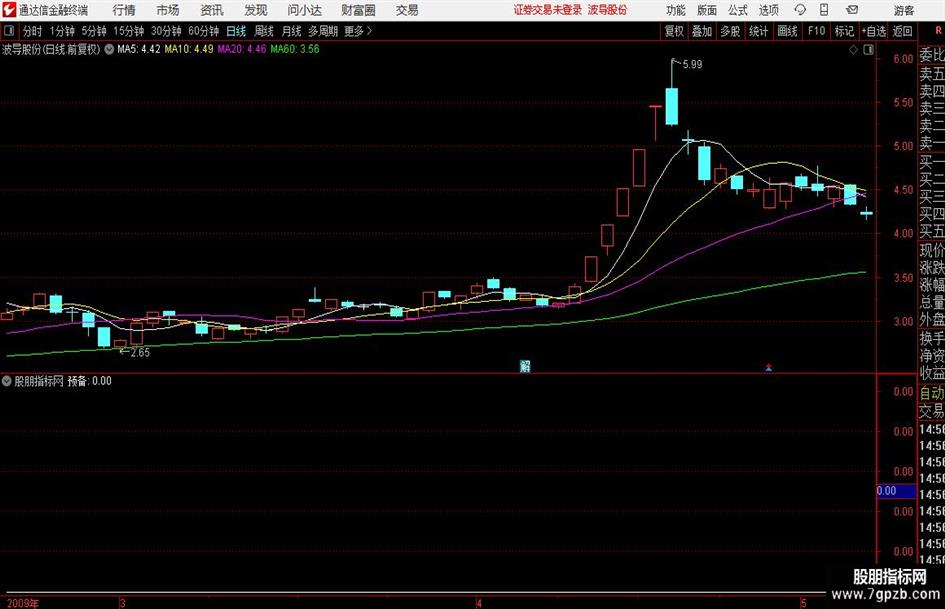This screenshot has height=609, width=945.
Task: Switch to 月线 monthly tab
Action: tap(291, 31)
